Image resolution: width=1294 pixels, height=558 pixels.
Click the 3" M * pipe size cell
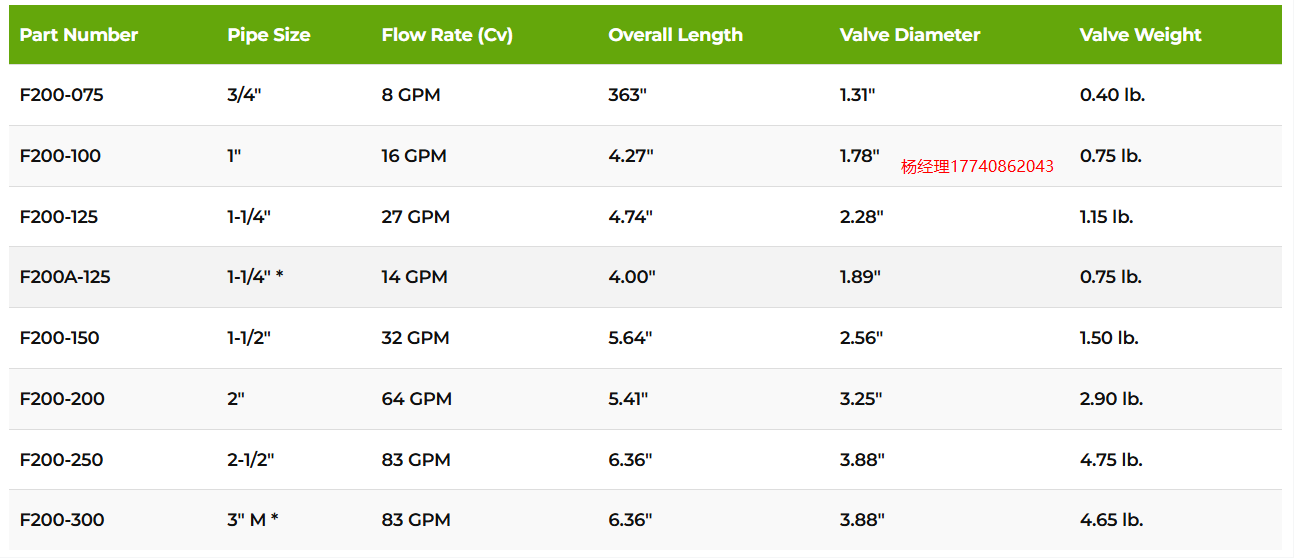click(x=253, y=520)
